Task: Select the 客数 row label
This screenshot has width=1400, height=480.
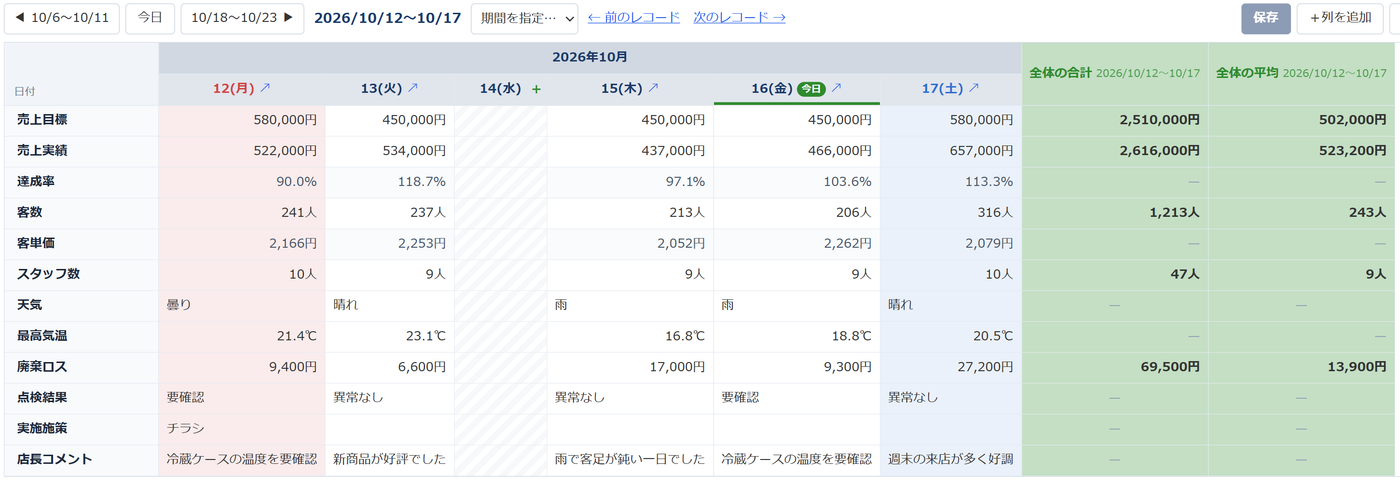Action: pyautogui.click(x=82, y=213)
